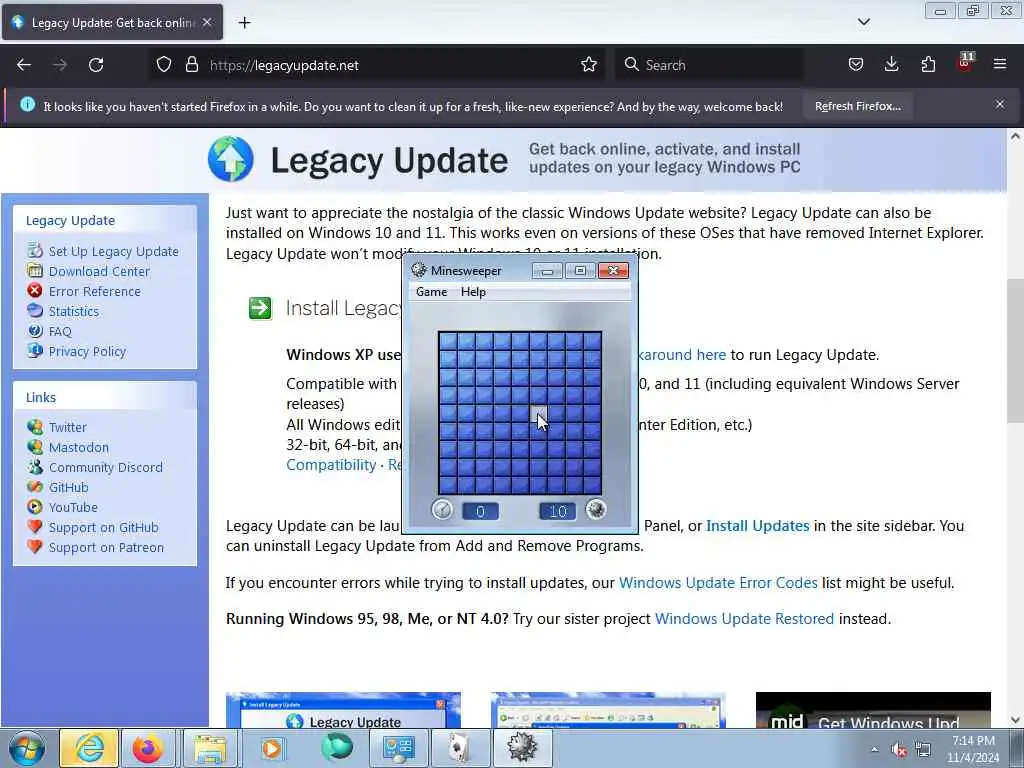Close the Legacy Update tab
Viewport: 1024px width, 768px height.
(206, 22)
